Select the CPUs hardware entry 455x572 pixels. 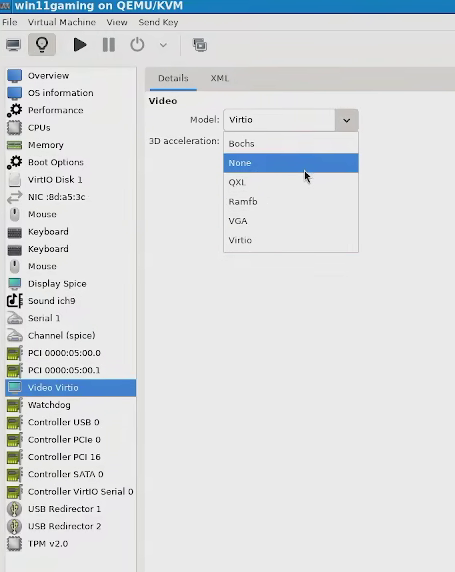pyautogui.click(x=71, y=128)
